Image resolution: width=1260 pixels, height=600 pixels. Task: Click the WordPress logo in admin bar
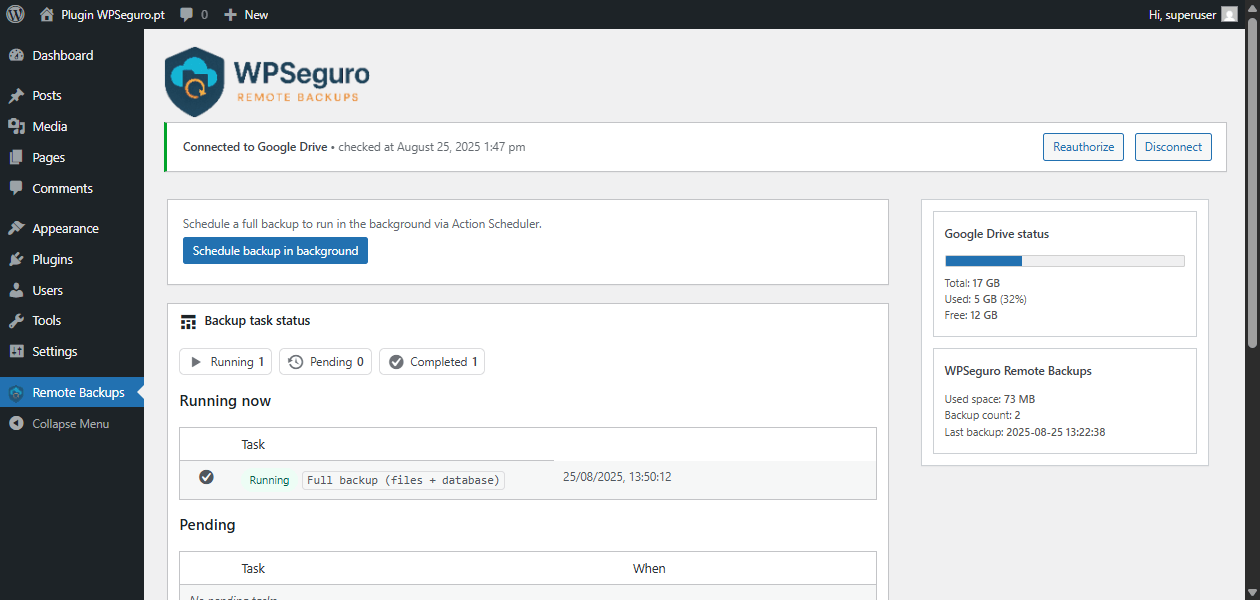16,14
